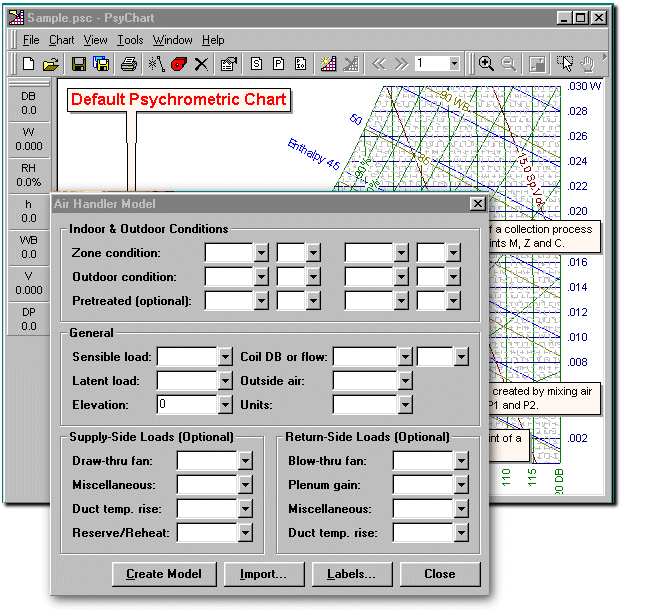Open the Plenum gain dropdown
The image size is (647, 614).
tap(461, 485)
